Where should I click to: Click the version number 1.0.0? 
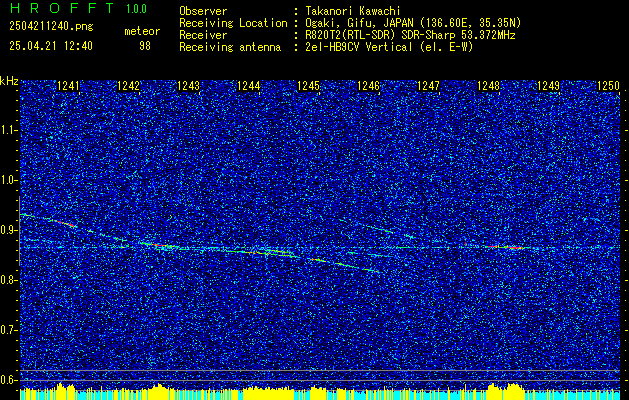tap(136, 8)
